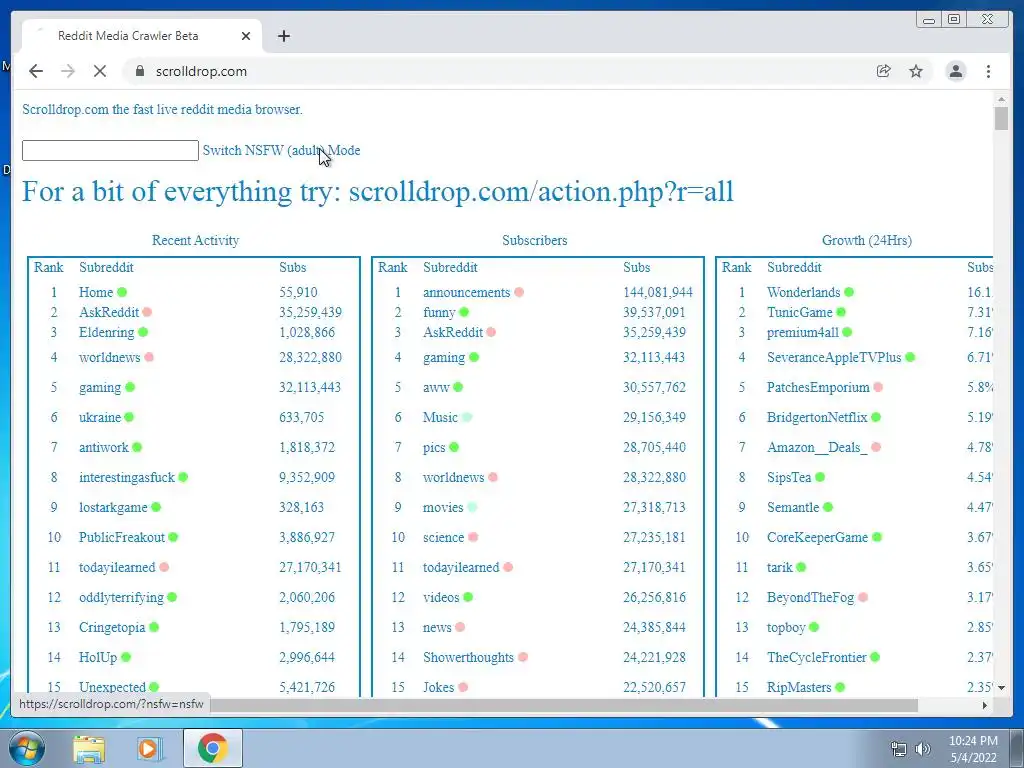Focus the subreddit search text box
Screen dimensions: 1024x768
click(110, 150)
